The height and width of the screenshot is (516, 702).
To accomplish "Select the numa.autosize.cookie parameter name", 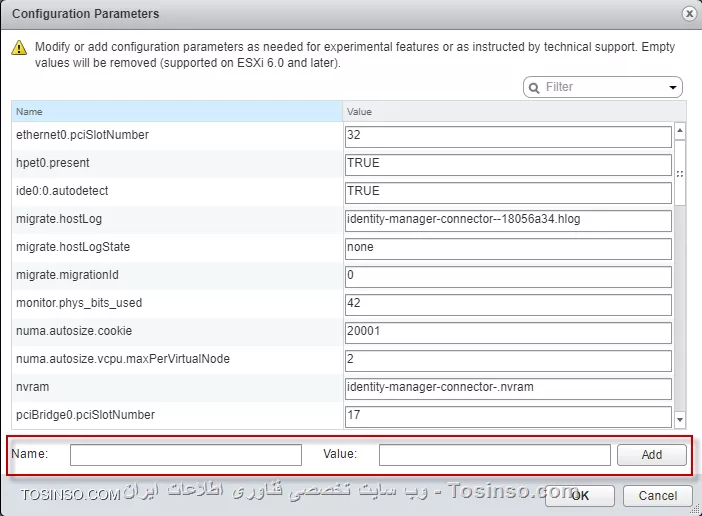I will pos(74,331).
